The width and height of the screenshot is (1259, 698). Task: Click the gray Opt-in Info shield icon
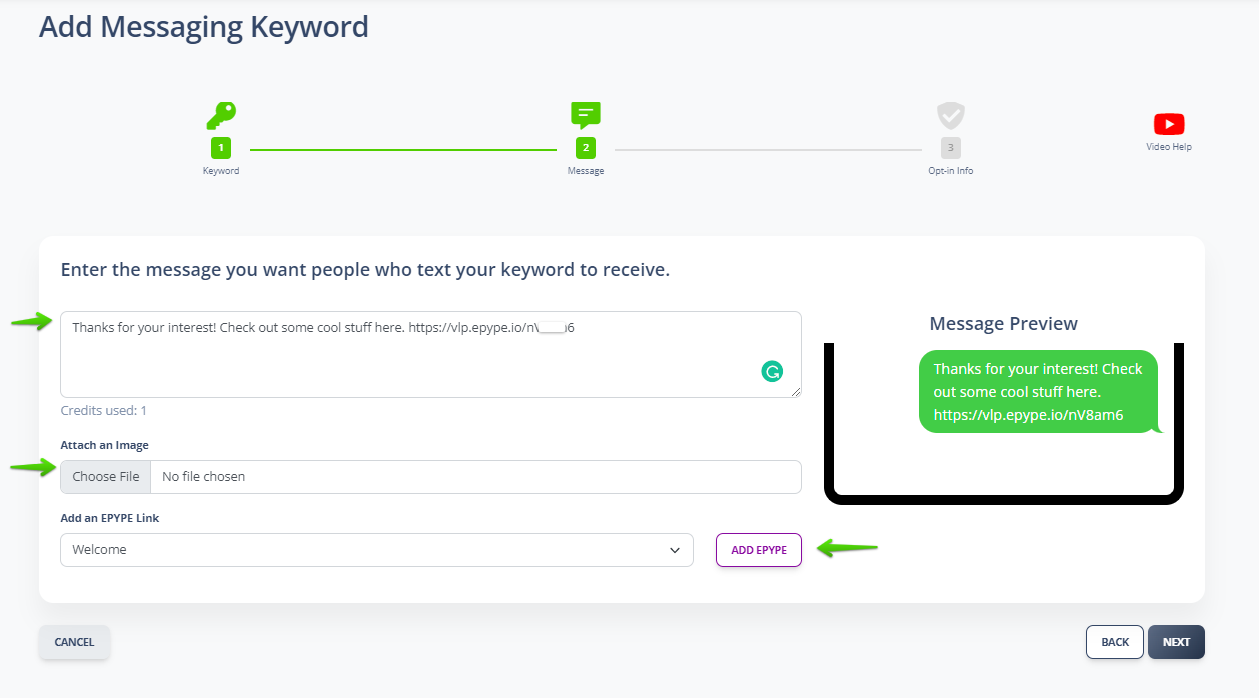(x=951, y=115)
